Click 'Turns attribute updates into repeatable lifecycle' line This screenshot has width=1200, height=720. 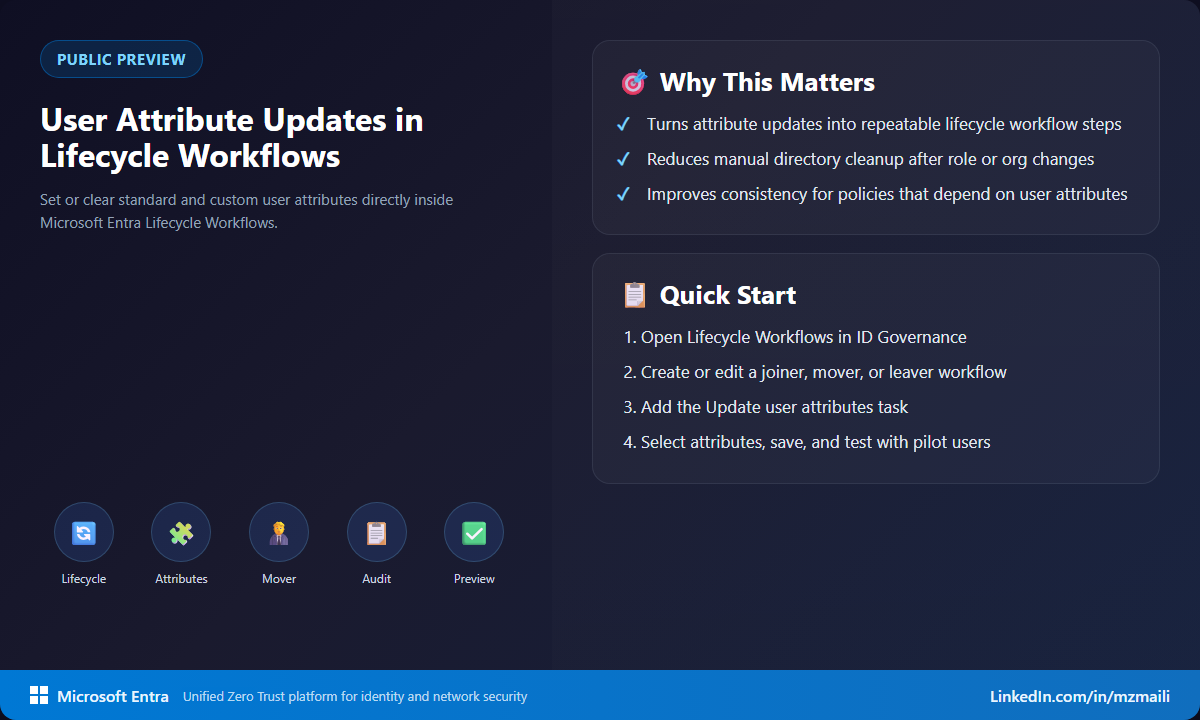coord(884,125)
